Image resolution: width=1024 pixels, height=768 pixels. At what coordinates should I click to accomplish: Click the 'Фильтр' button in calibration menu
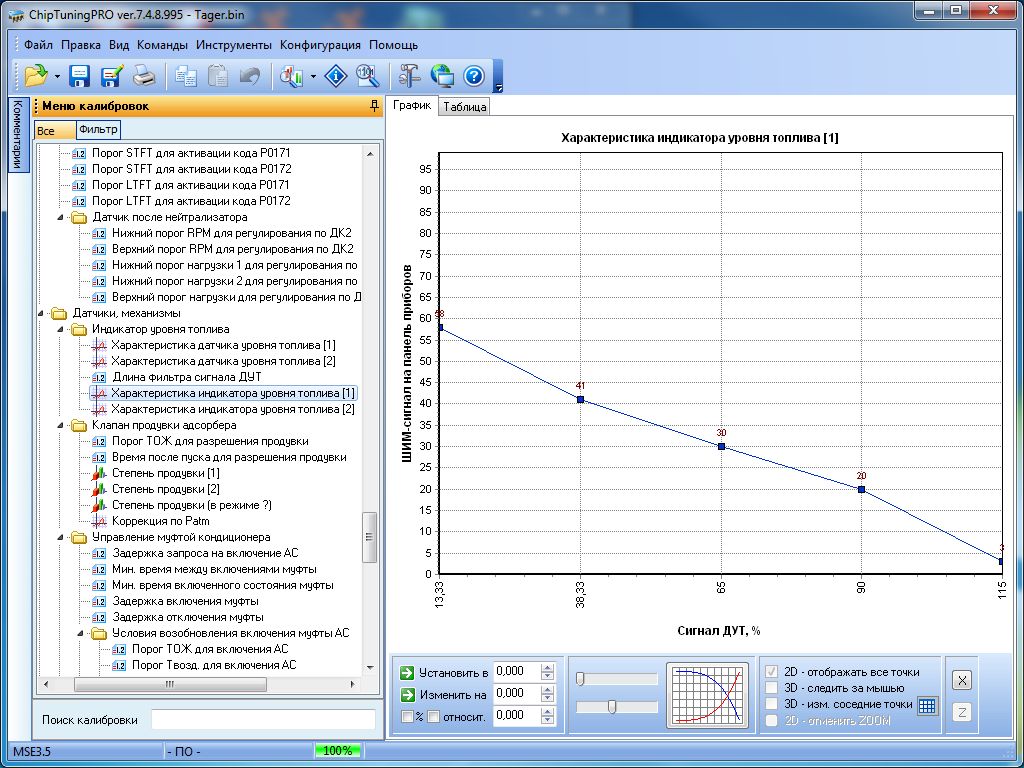(98, 130)
